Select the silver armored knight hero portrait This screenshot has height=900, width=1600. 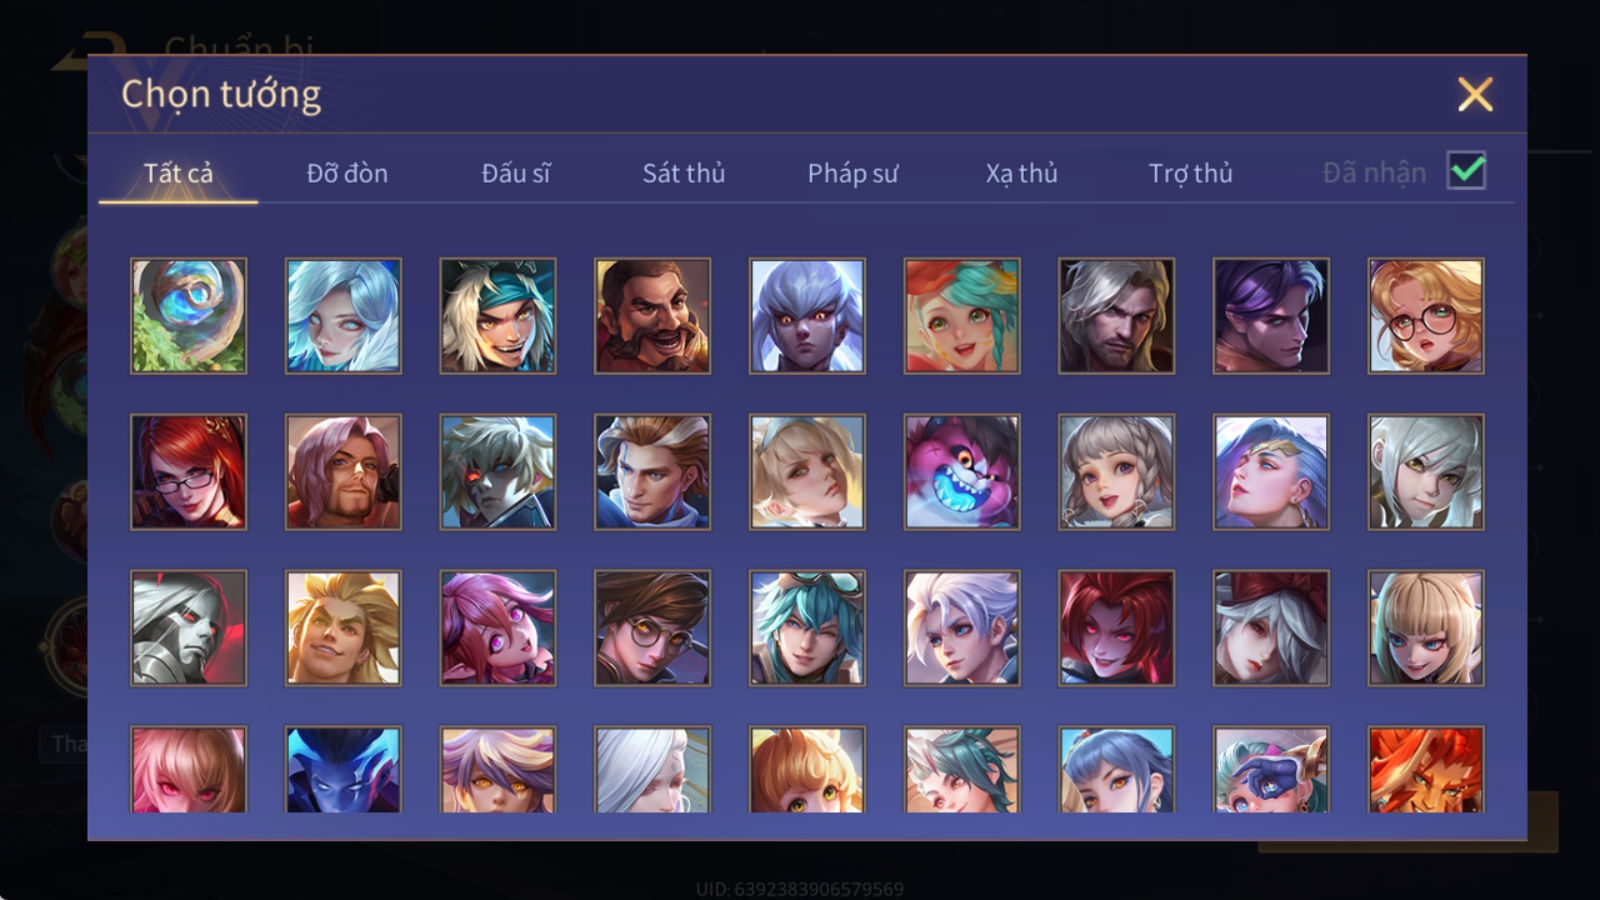(x=188, y=628)
